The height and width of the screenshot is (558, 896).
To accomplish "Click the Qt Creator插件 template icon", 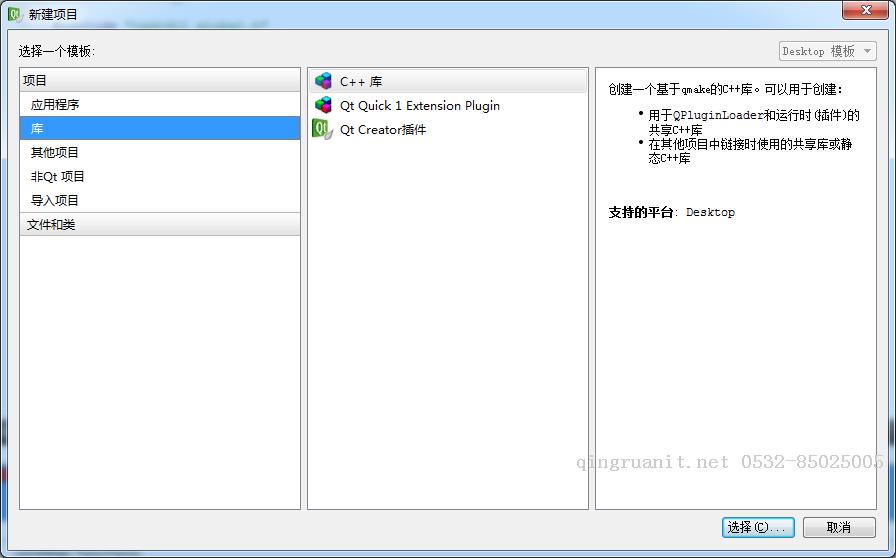I will point(322,129).
